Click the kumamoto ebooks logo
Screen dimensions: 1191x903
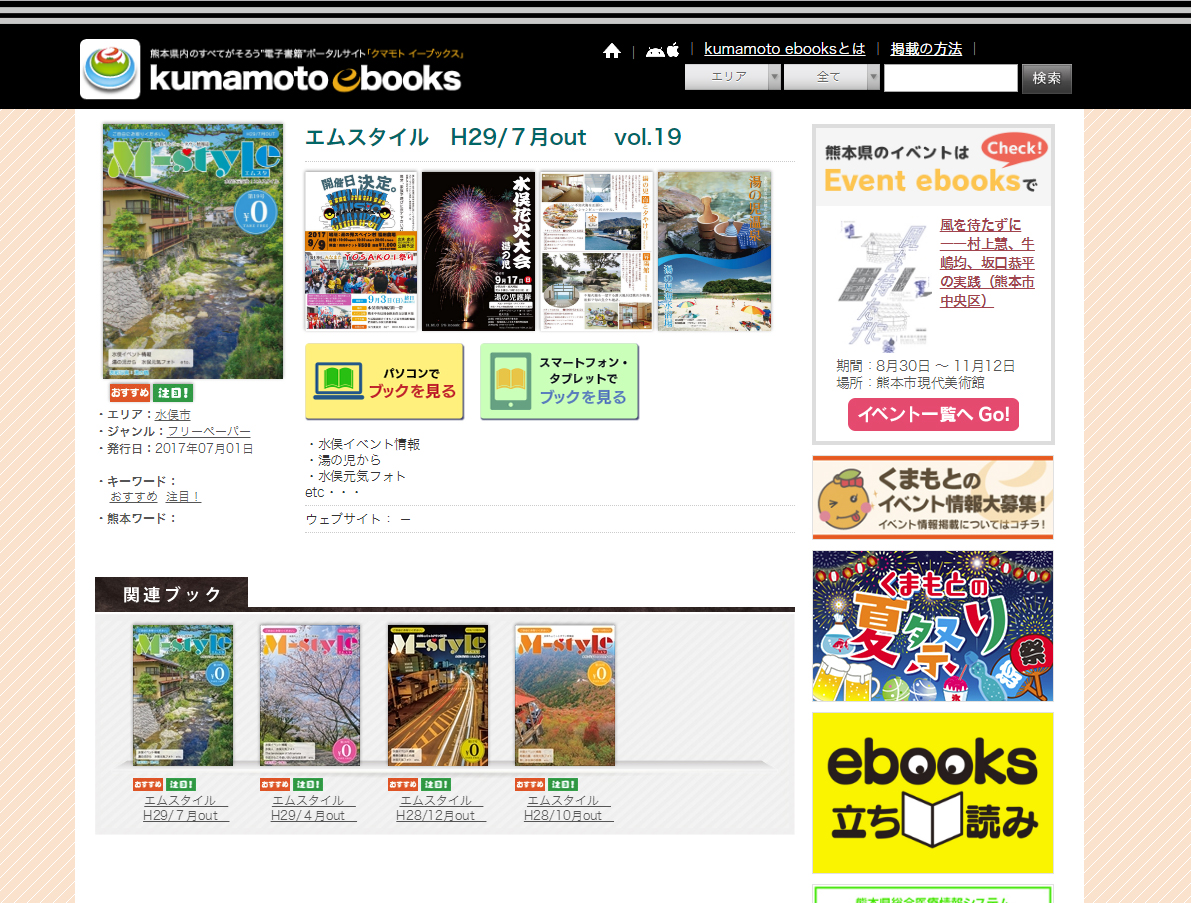[272, 69]
